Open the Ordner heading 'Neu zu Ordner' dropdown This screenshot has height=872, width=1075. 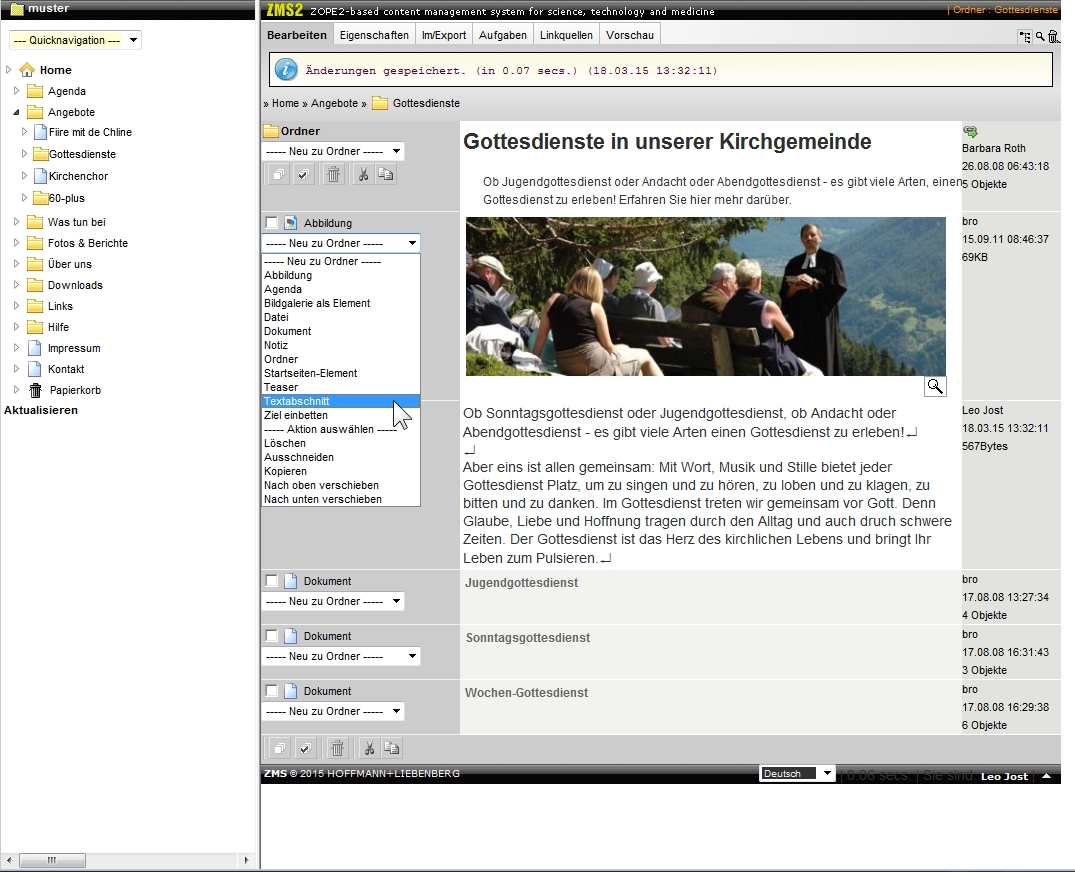pos(333,151)
